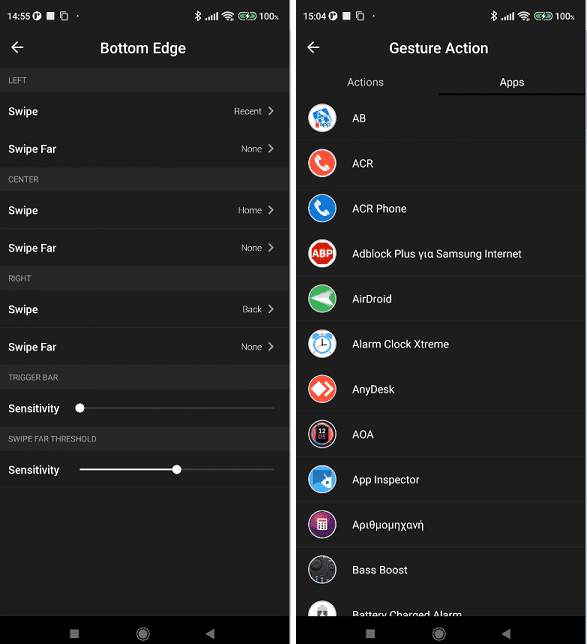Go back from Bottom Edge screen
587x644 pixels.
coord(17,48)
